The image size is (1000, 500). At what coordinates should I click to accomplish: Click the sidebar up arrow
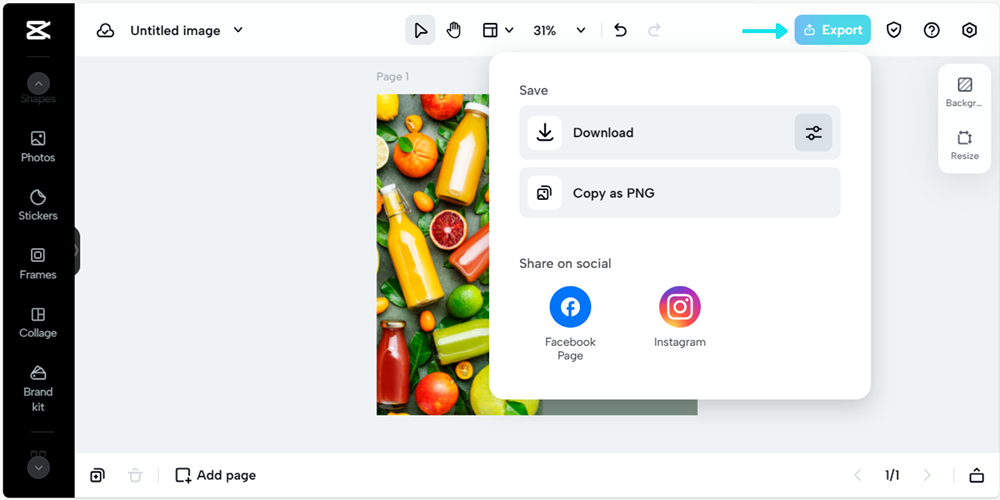(x=38, y=84)
